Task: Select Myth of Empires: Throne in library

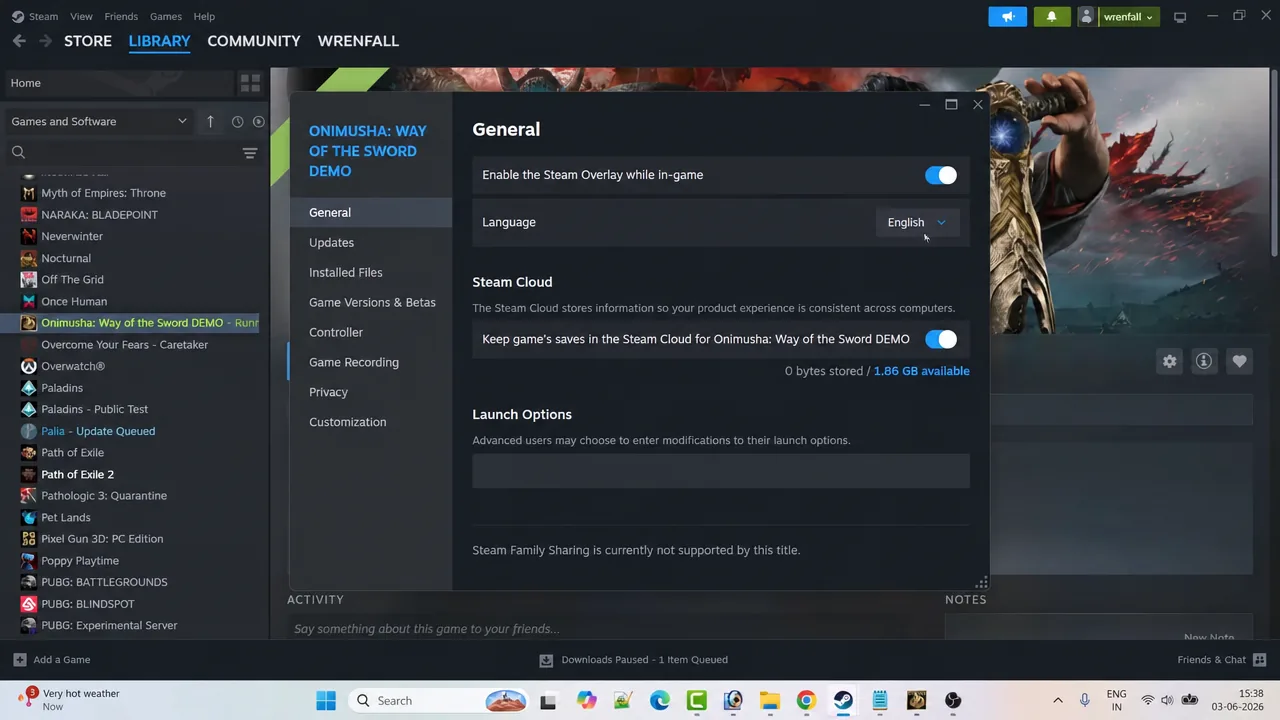Action: click(x=103, y=193)
